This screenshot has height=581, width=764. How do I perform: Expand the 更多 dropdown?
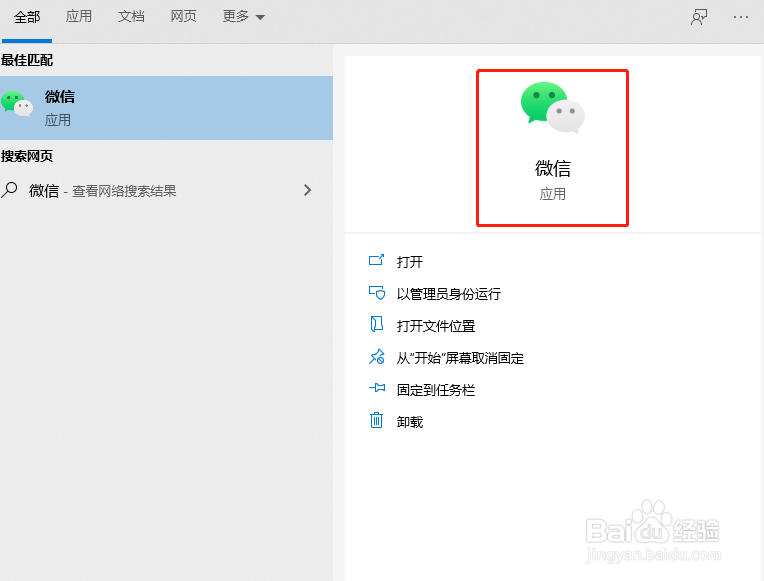(x=243, y=17)
